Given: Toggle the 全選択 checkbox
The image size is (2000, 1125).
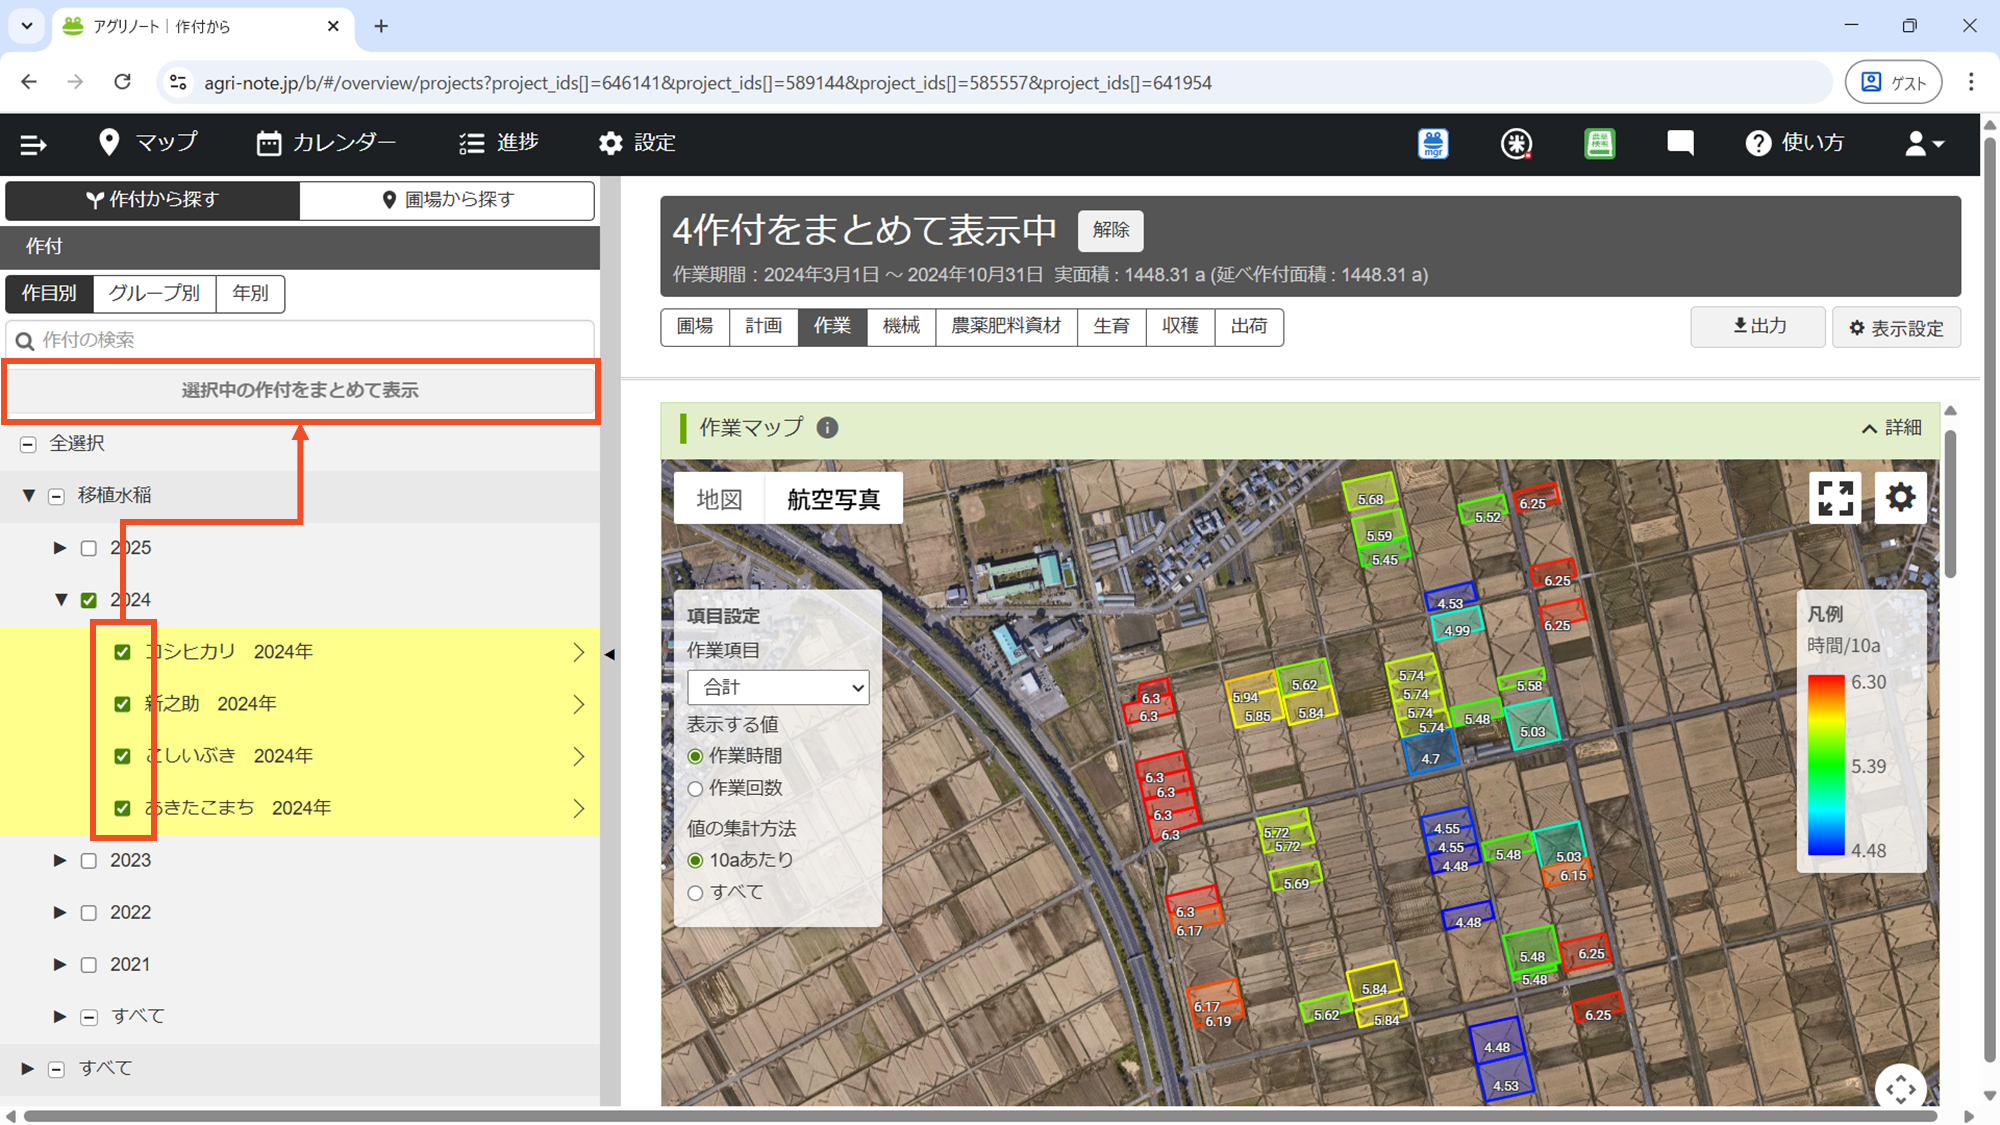Looking at the screenshot, I should pyautogui.click(x=28, y=444).
